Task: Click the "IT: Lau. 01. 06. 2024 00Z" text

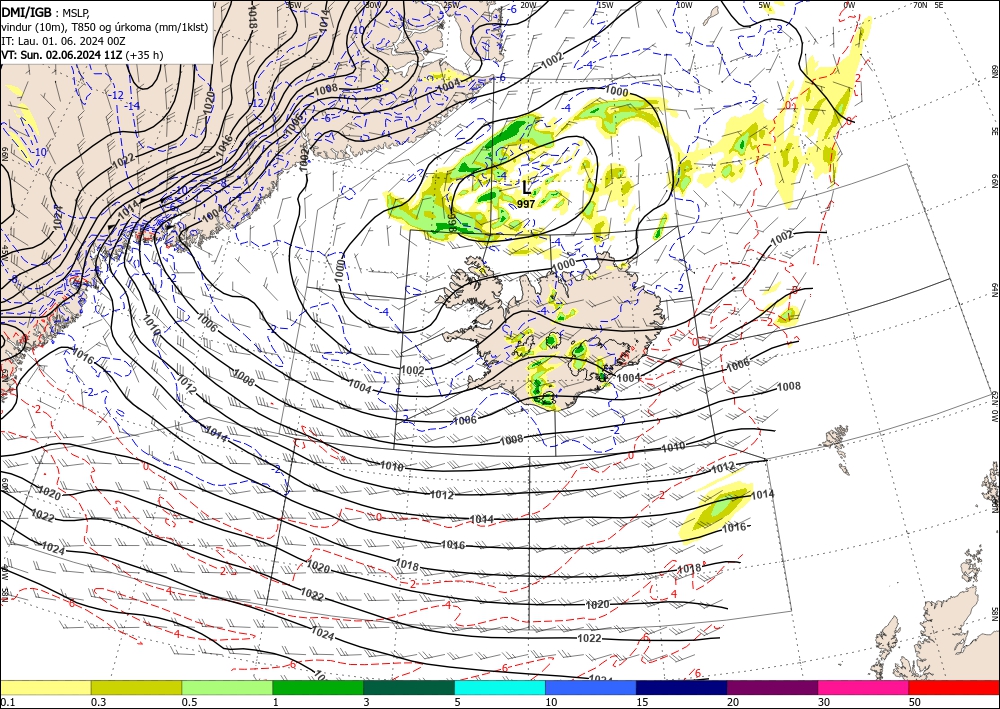Action: point(63,41)
